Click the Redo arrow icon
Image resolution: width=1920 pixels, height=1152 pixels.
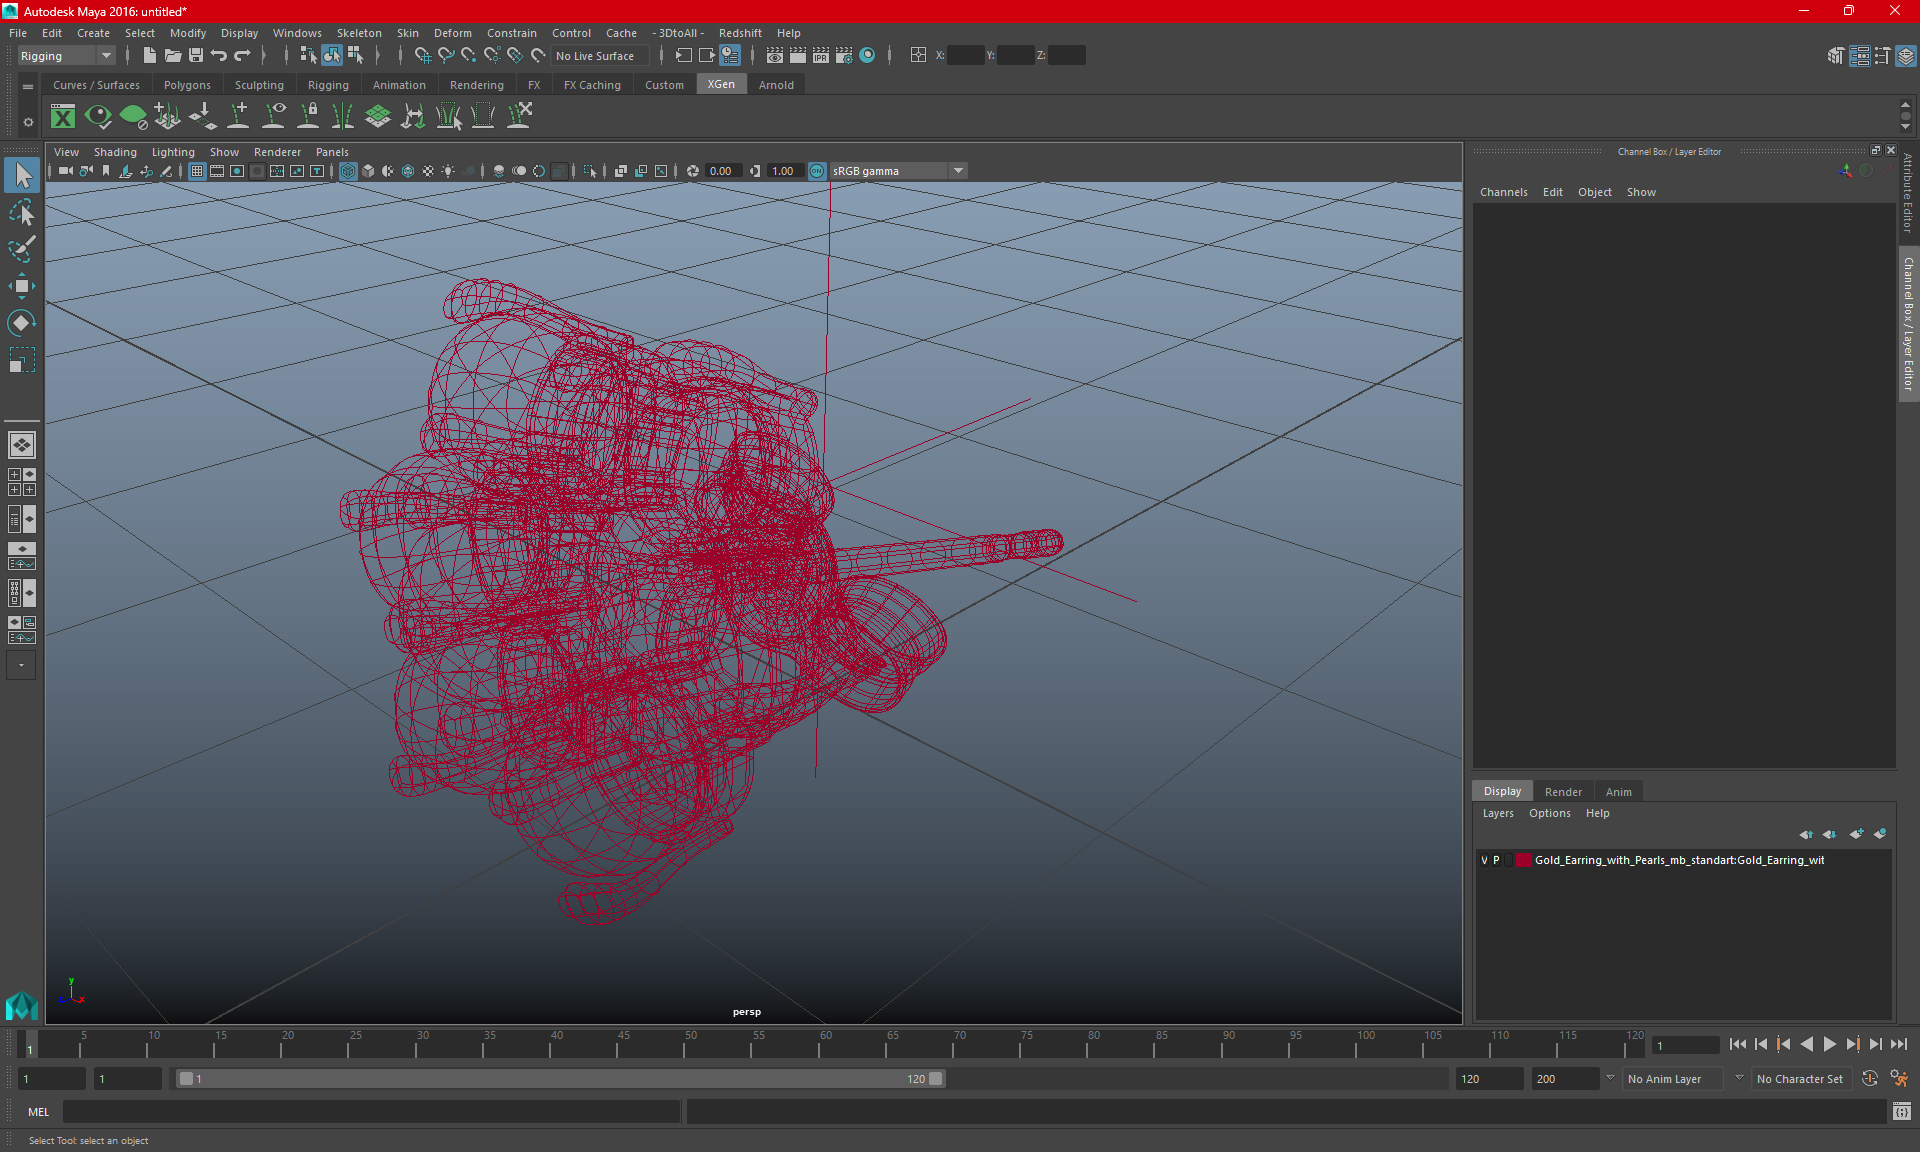point(242,56)
